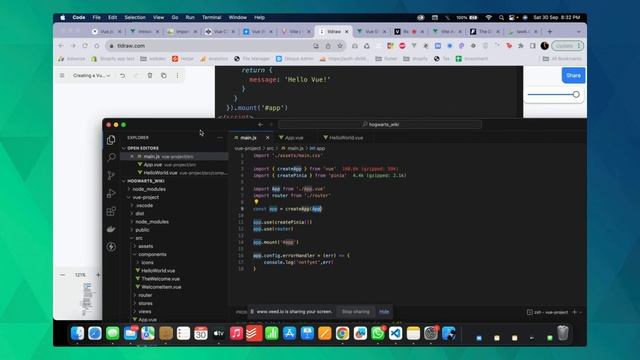640x360 pixels.
Task: Open All Bookmarks folder
Action: (x=562, y=59)
